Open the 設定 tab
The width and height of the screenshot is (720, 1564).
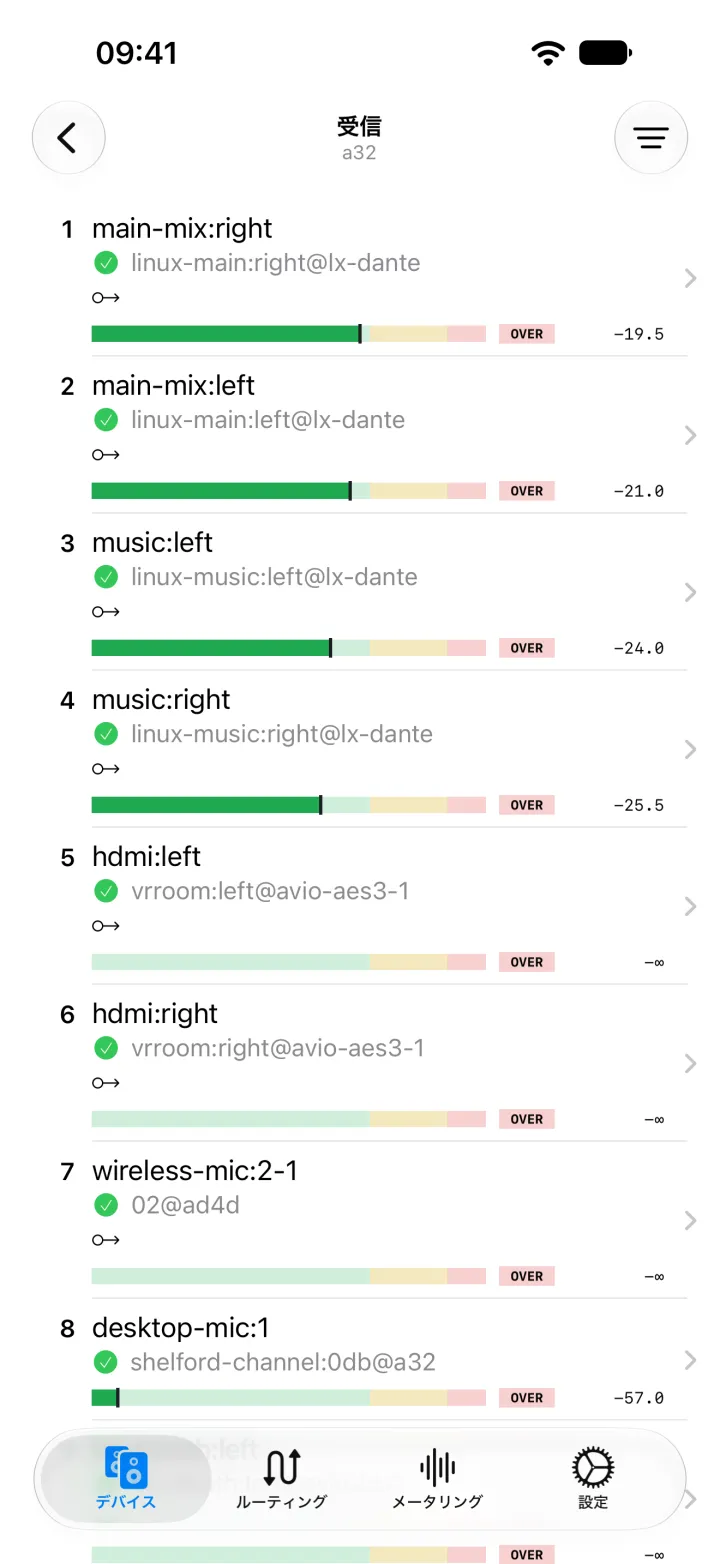click(x=593, y=1480)
